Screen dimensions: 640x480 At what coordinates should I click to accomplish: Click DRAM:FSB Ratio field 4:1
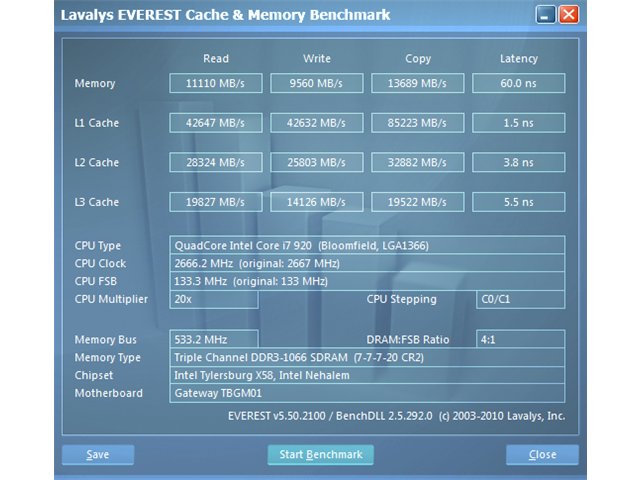520,339
